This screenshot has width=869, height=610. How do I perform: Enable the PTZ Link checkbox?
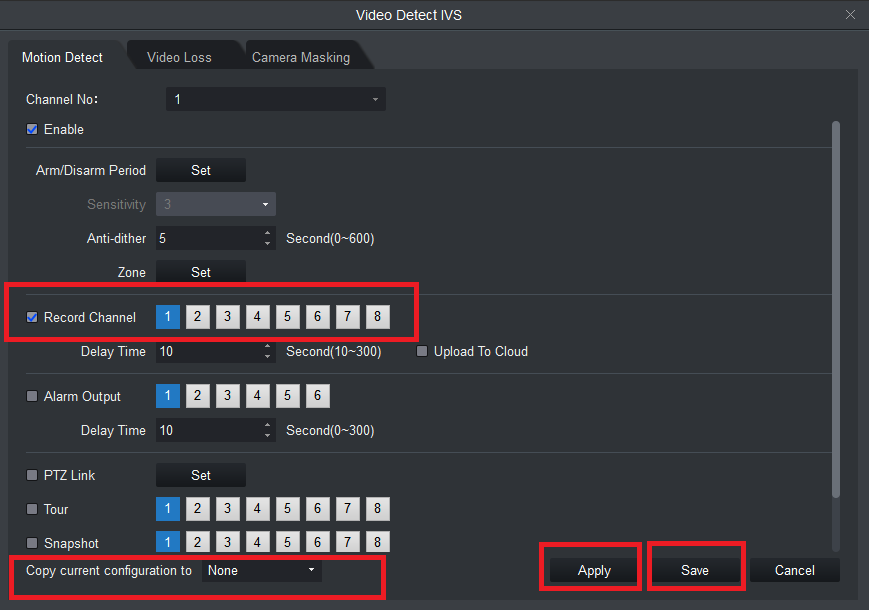(x=32, y=475)
